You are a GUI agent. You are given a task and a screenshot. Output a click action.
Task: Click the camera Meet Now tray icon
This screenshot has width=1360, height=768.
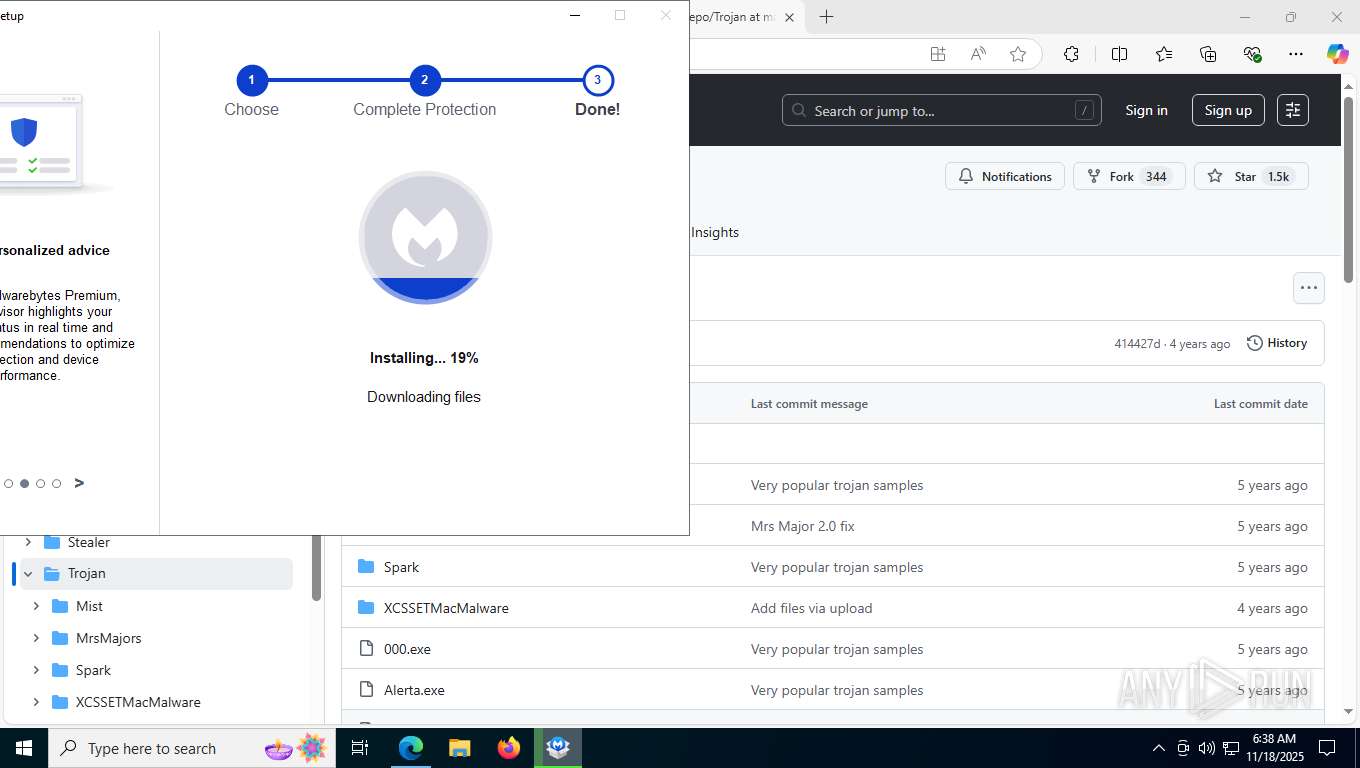pos(1183,748)
